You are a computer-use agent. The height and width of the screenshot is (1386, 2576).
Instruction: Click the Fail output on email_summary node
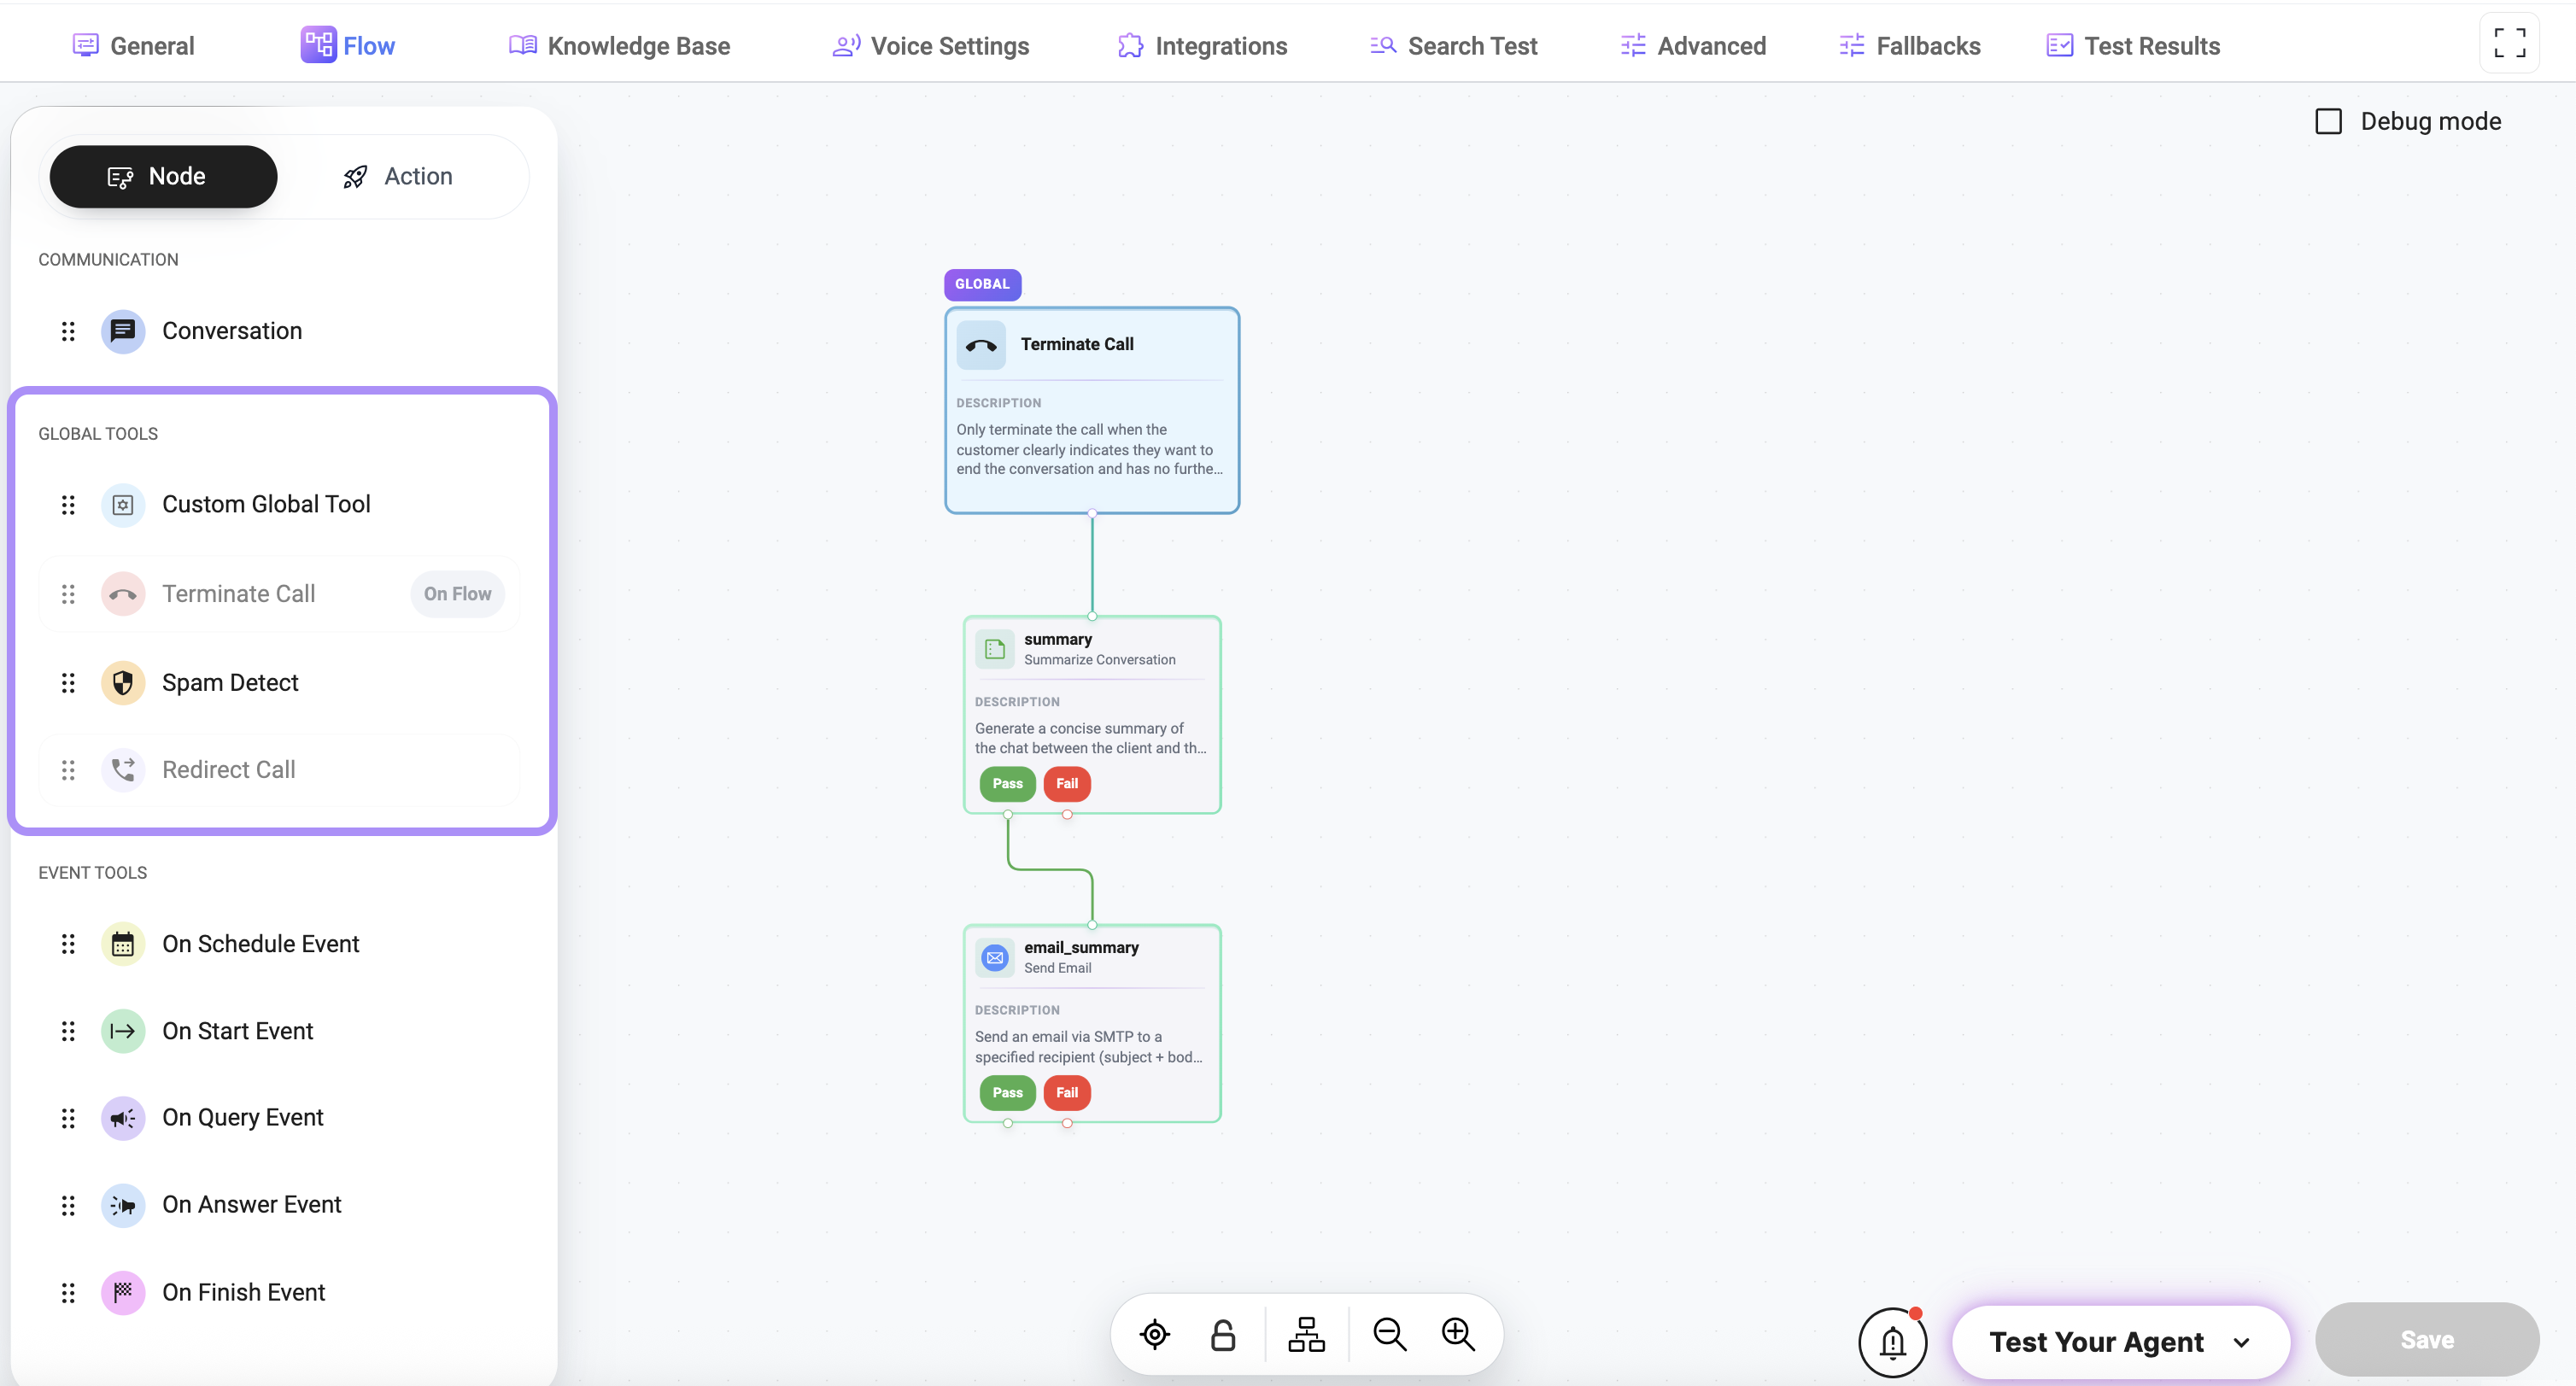click(1067, 1092)
